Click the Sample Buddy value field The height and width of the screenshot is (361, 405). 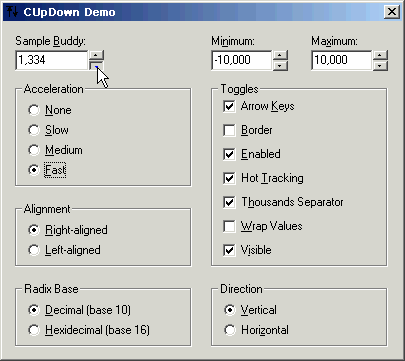(x=52, y=60)
